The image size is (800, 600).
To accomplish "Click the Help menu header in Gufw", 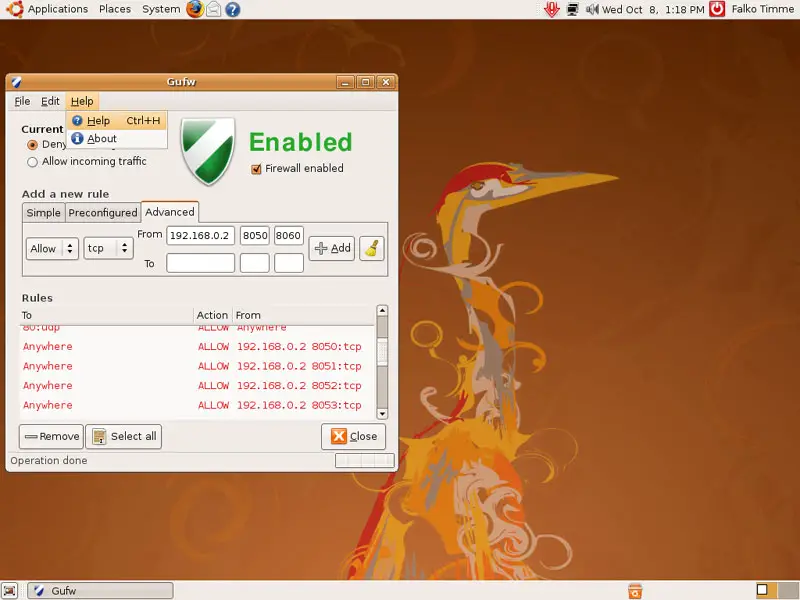I will [x=82, y=101].
